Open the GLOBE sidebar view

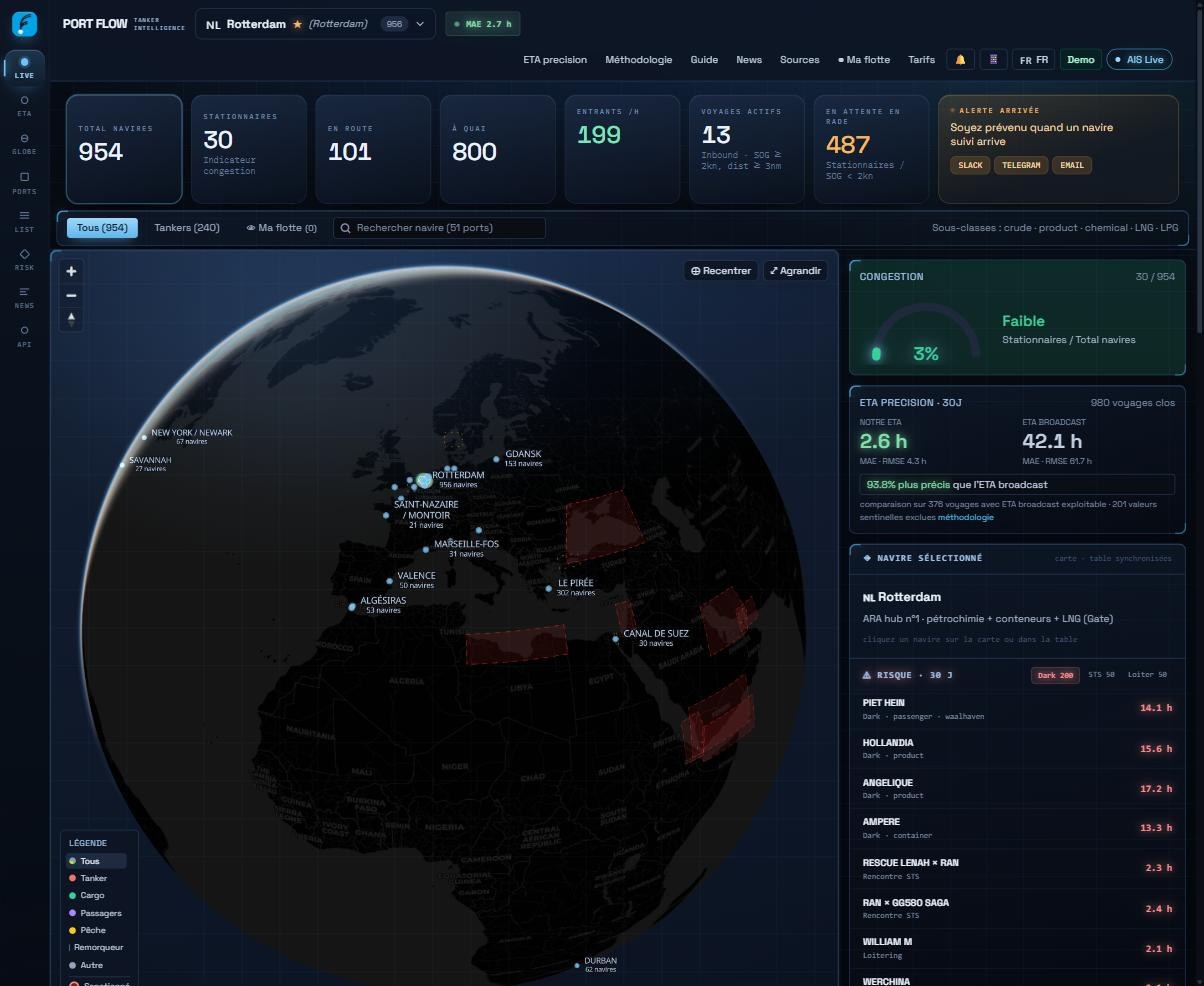point(24,144)
